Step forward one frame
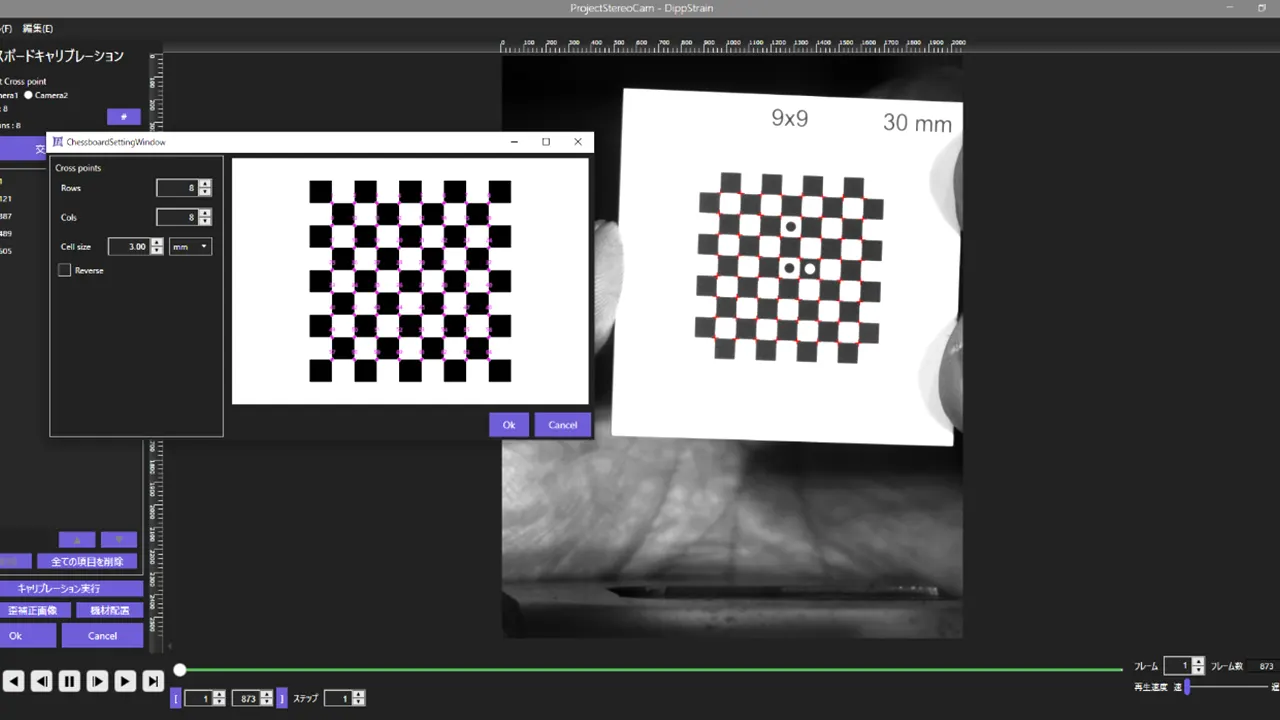Viewport: 1280px width, 720px height. click(97, 681)
